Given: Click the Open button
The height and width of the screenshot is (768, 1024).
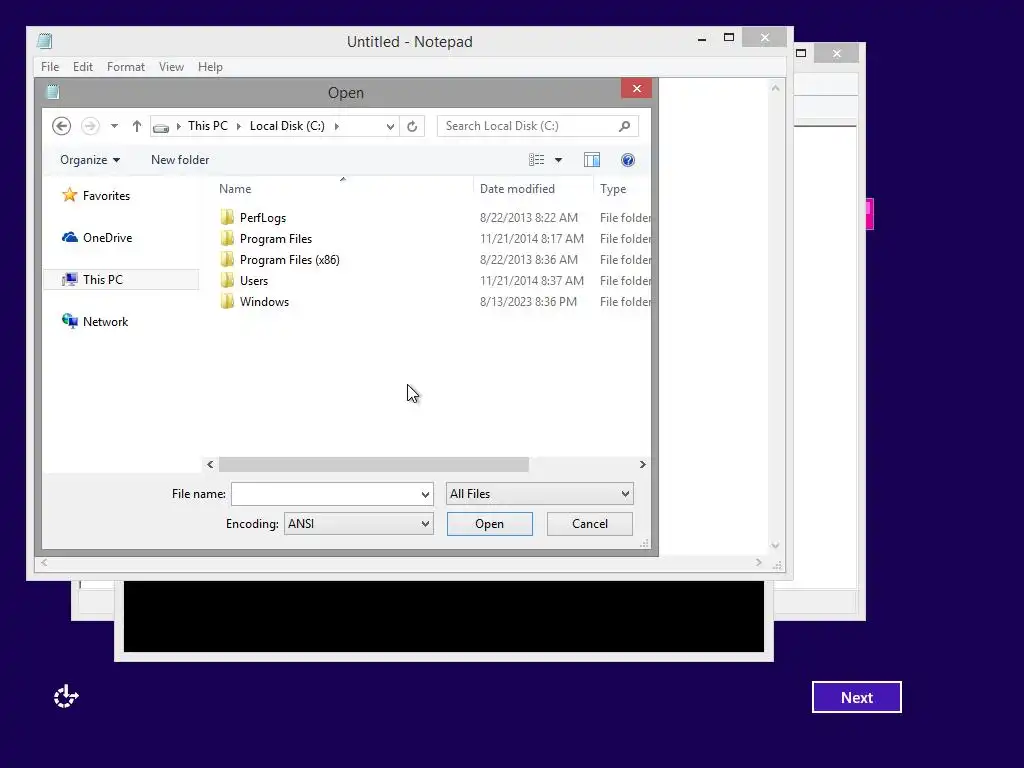Looking at the screenshot, I should click(x=490, y=524).
